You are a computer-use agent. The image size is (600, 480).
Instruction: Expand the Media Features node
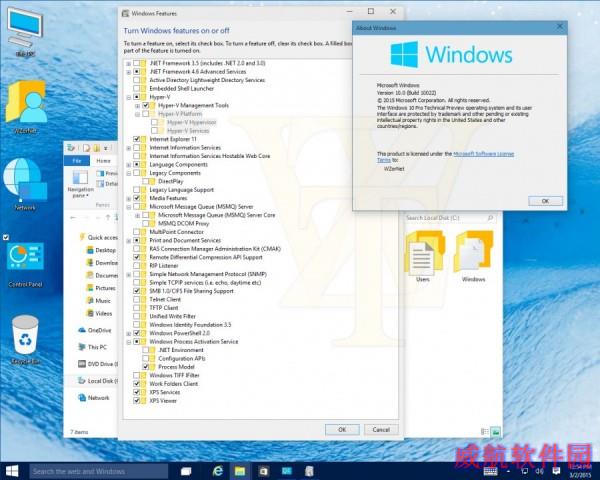[x=129, y=198]
